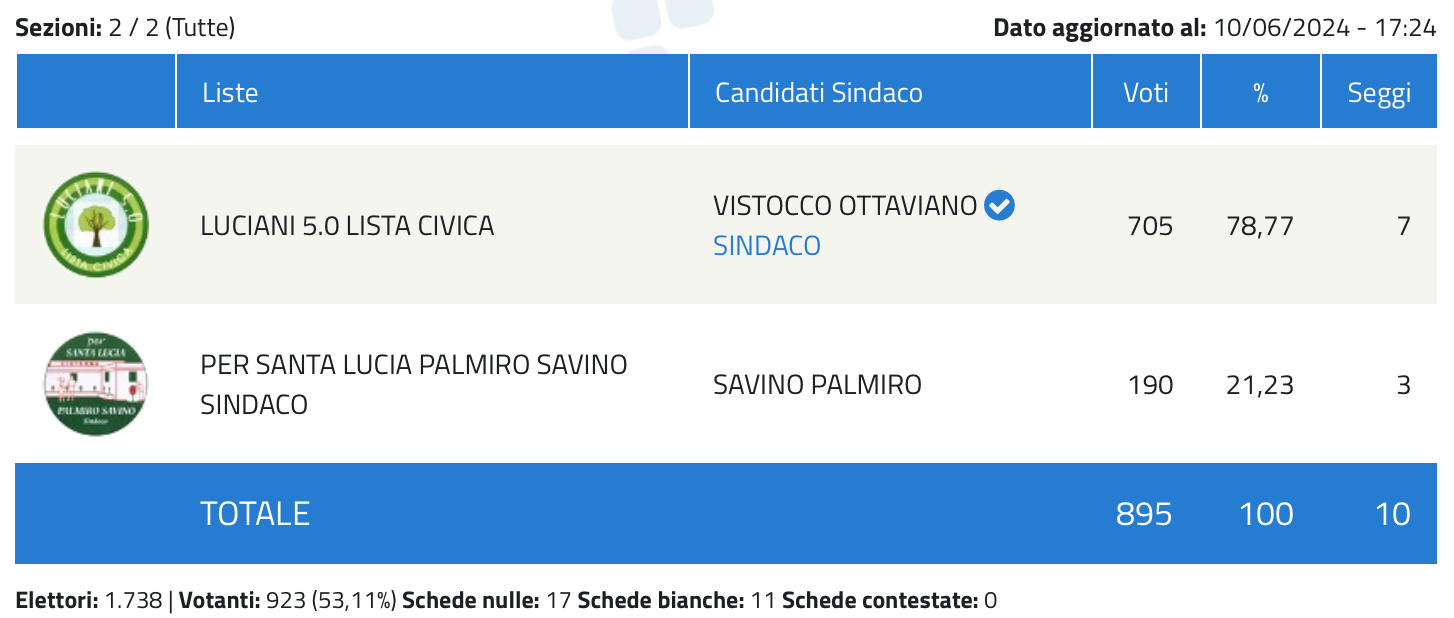Screen dimensions: 1454x618
Task: Click the TOTALE row label
Action: (255, 514)
